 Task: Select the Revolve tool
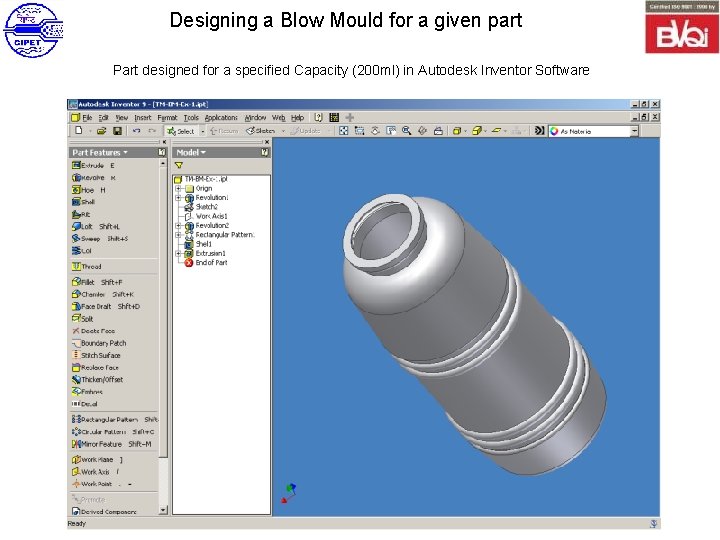point(94,178)
